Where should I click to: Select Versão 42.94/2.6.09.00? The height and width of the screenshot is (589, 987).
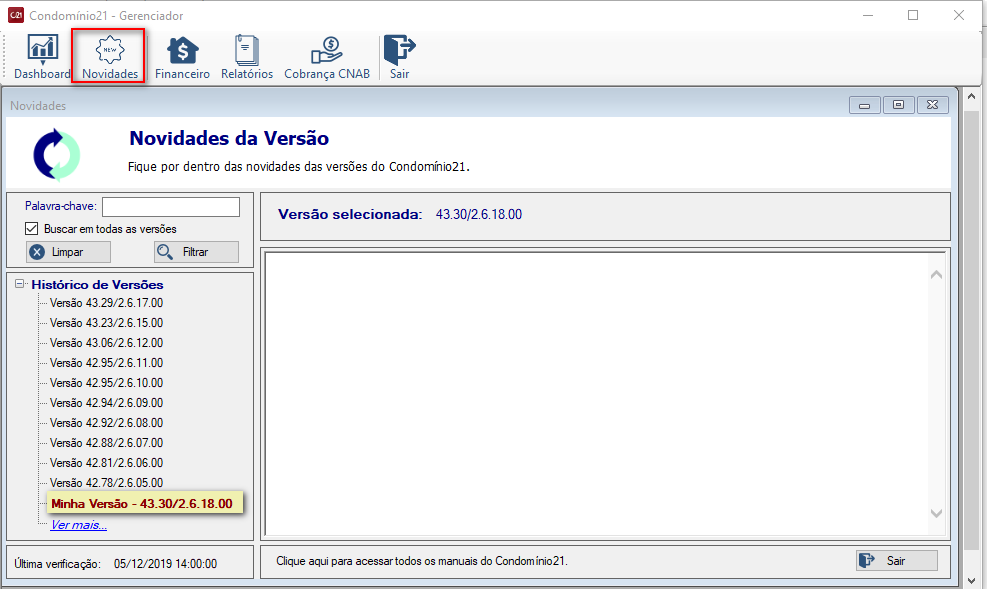[106, 403]
